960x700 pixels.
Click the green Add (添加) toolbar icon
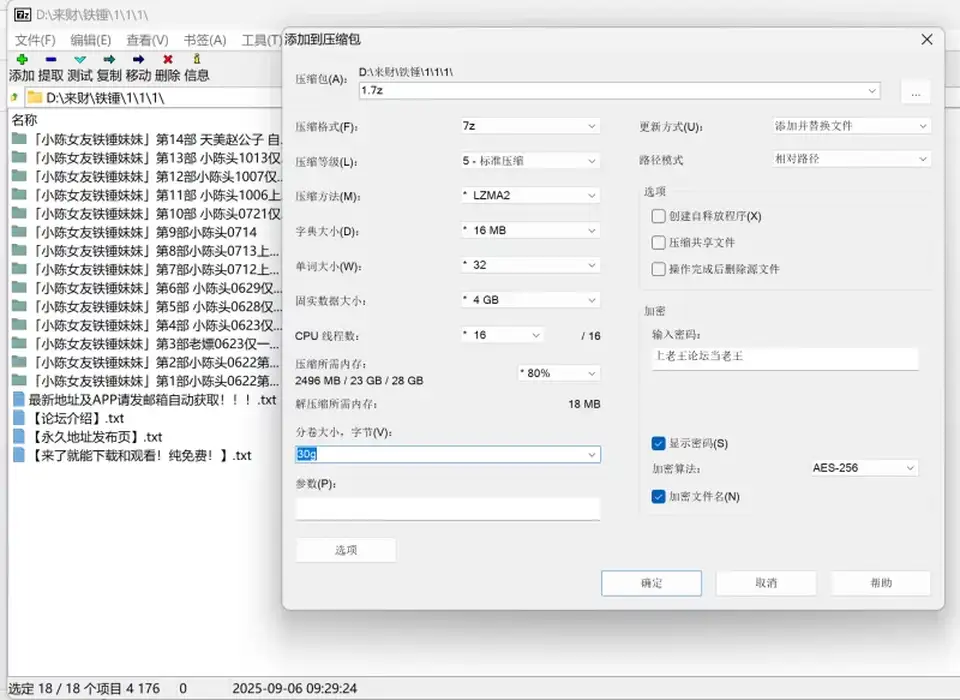click(x=22, y=59)
